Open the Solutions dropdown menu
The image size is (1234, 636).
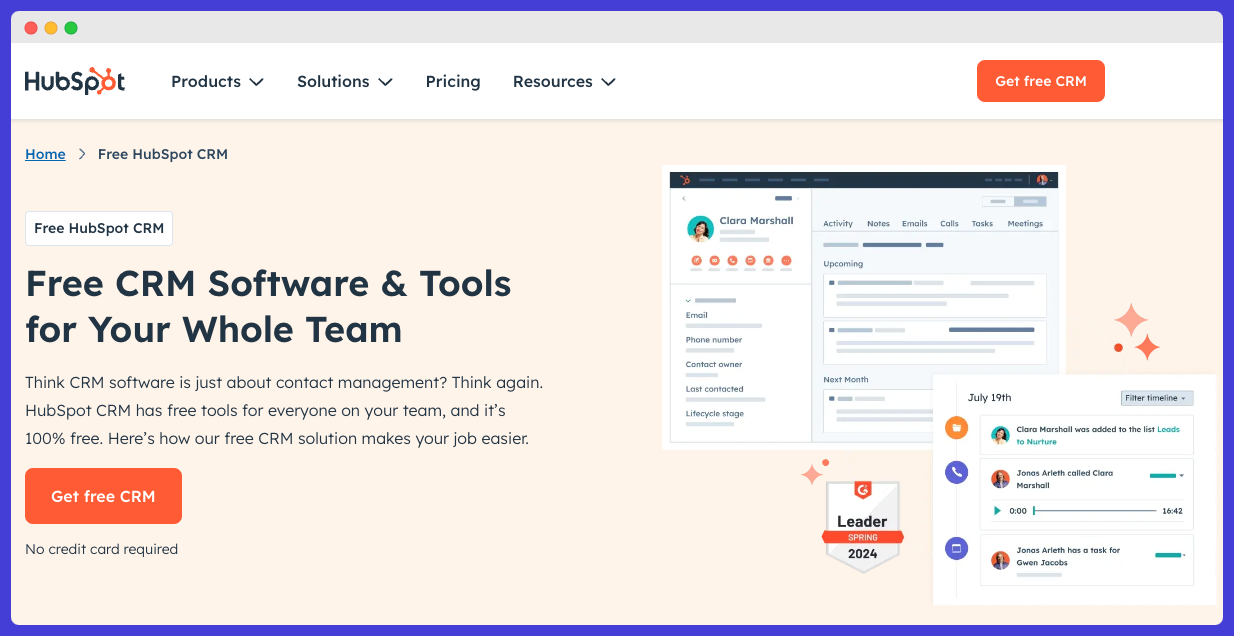pyautogui.click(x=345, y=82)
